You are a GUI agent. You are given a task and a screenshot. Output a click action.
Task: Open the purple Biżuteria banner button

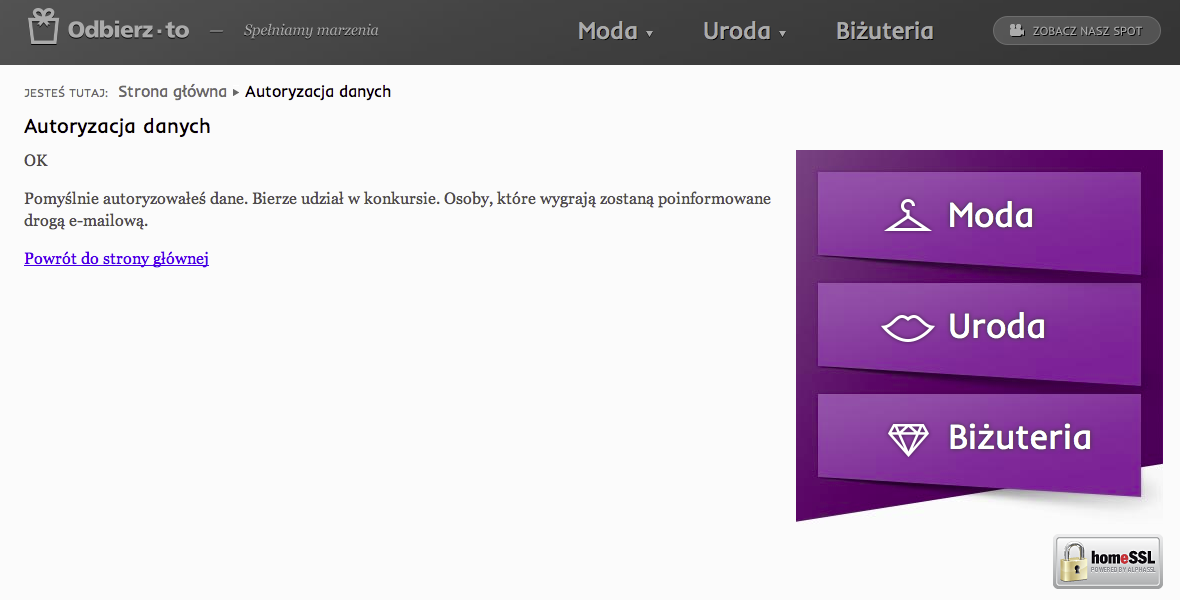(x=979, y=444)
